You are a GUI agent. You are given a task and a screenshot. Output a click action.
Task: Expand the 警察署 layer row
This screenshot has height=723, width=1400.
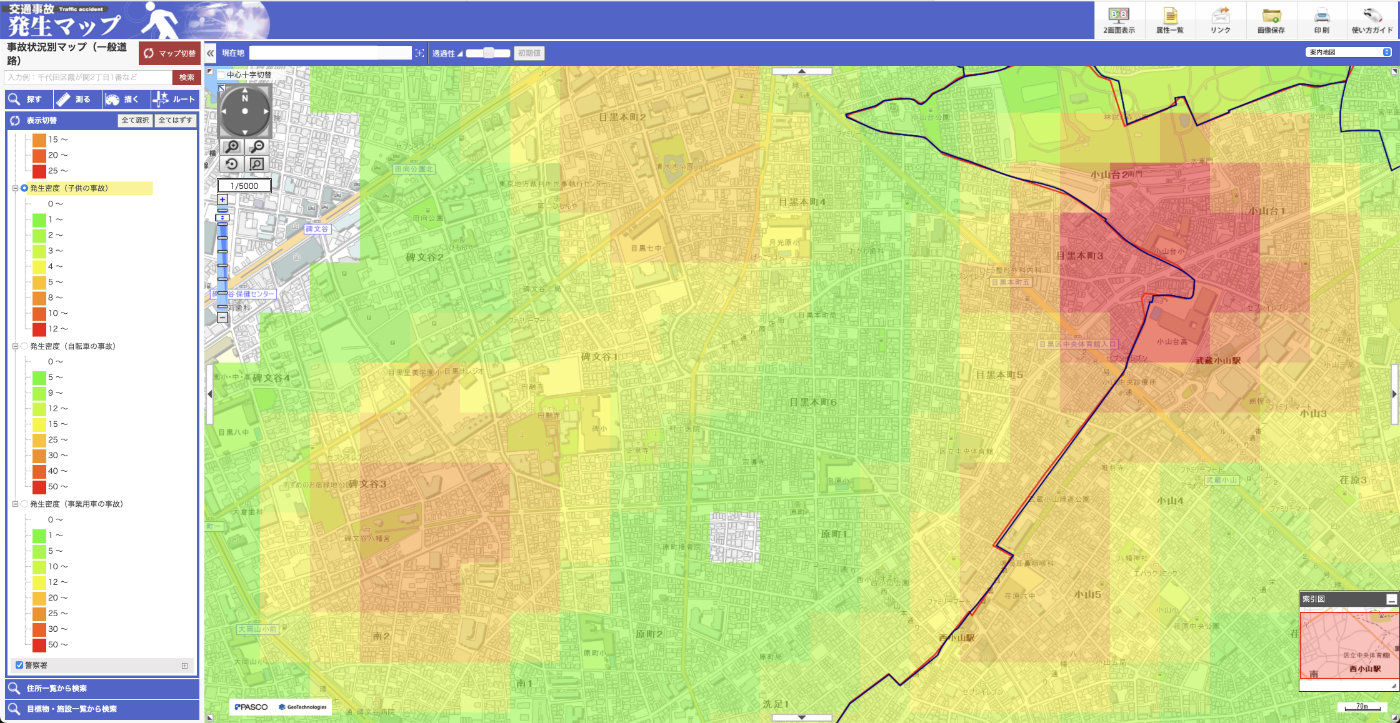tap(184, 665)
